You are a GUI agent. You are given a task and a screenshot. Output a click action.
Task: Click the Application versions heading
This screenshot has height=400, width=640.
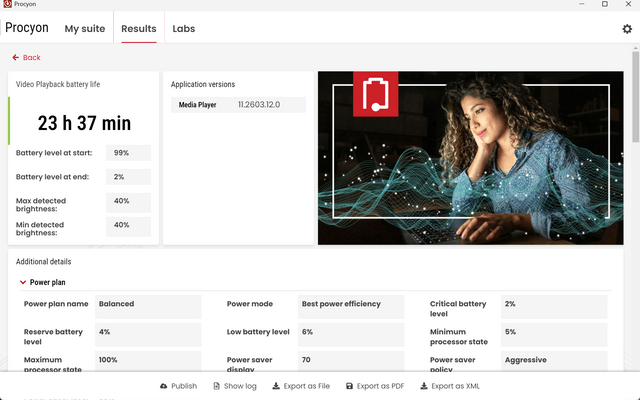[203, 84]
